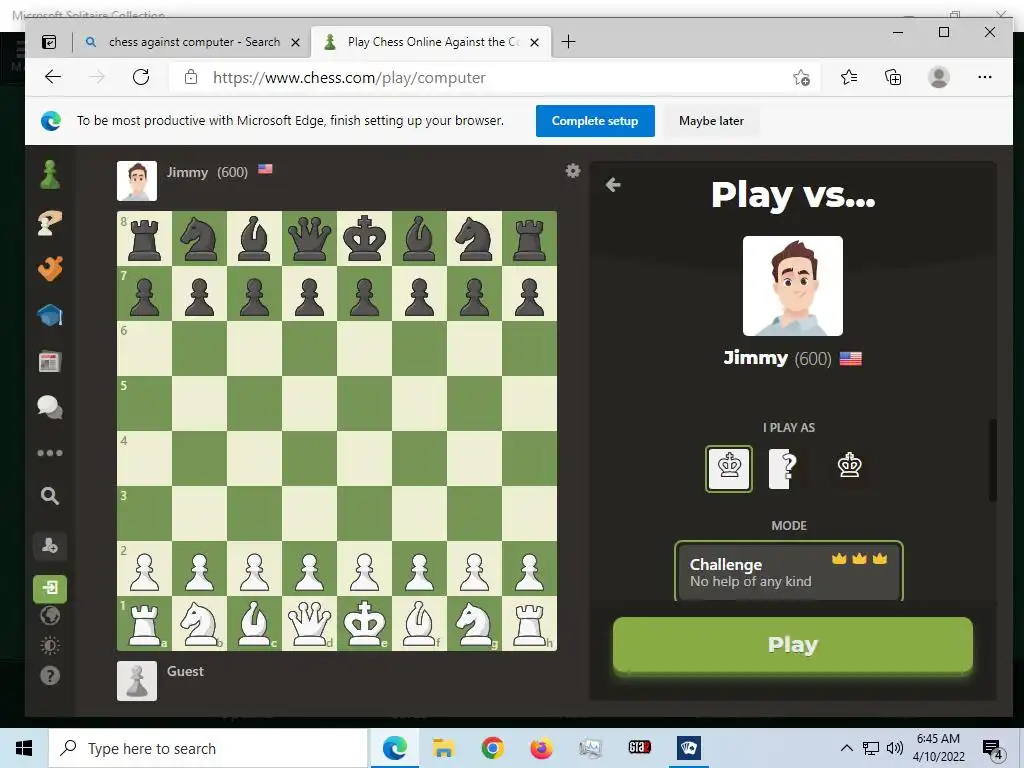The image size is (1024, 768).
Task: Open Solitaire Collection from the taskbar
Action: 688,748
